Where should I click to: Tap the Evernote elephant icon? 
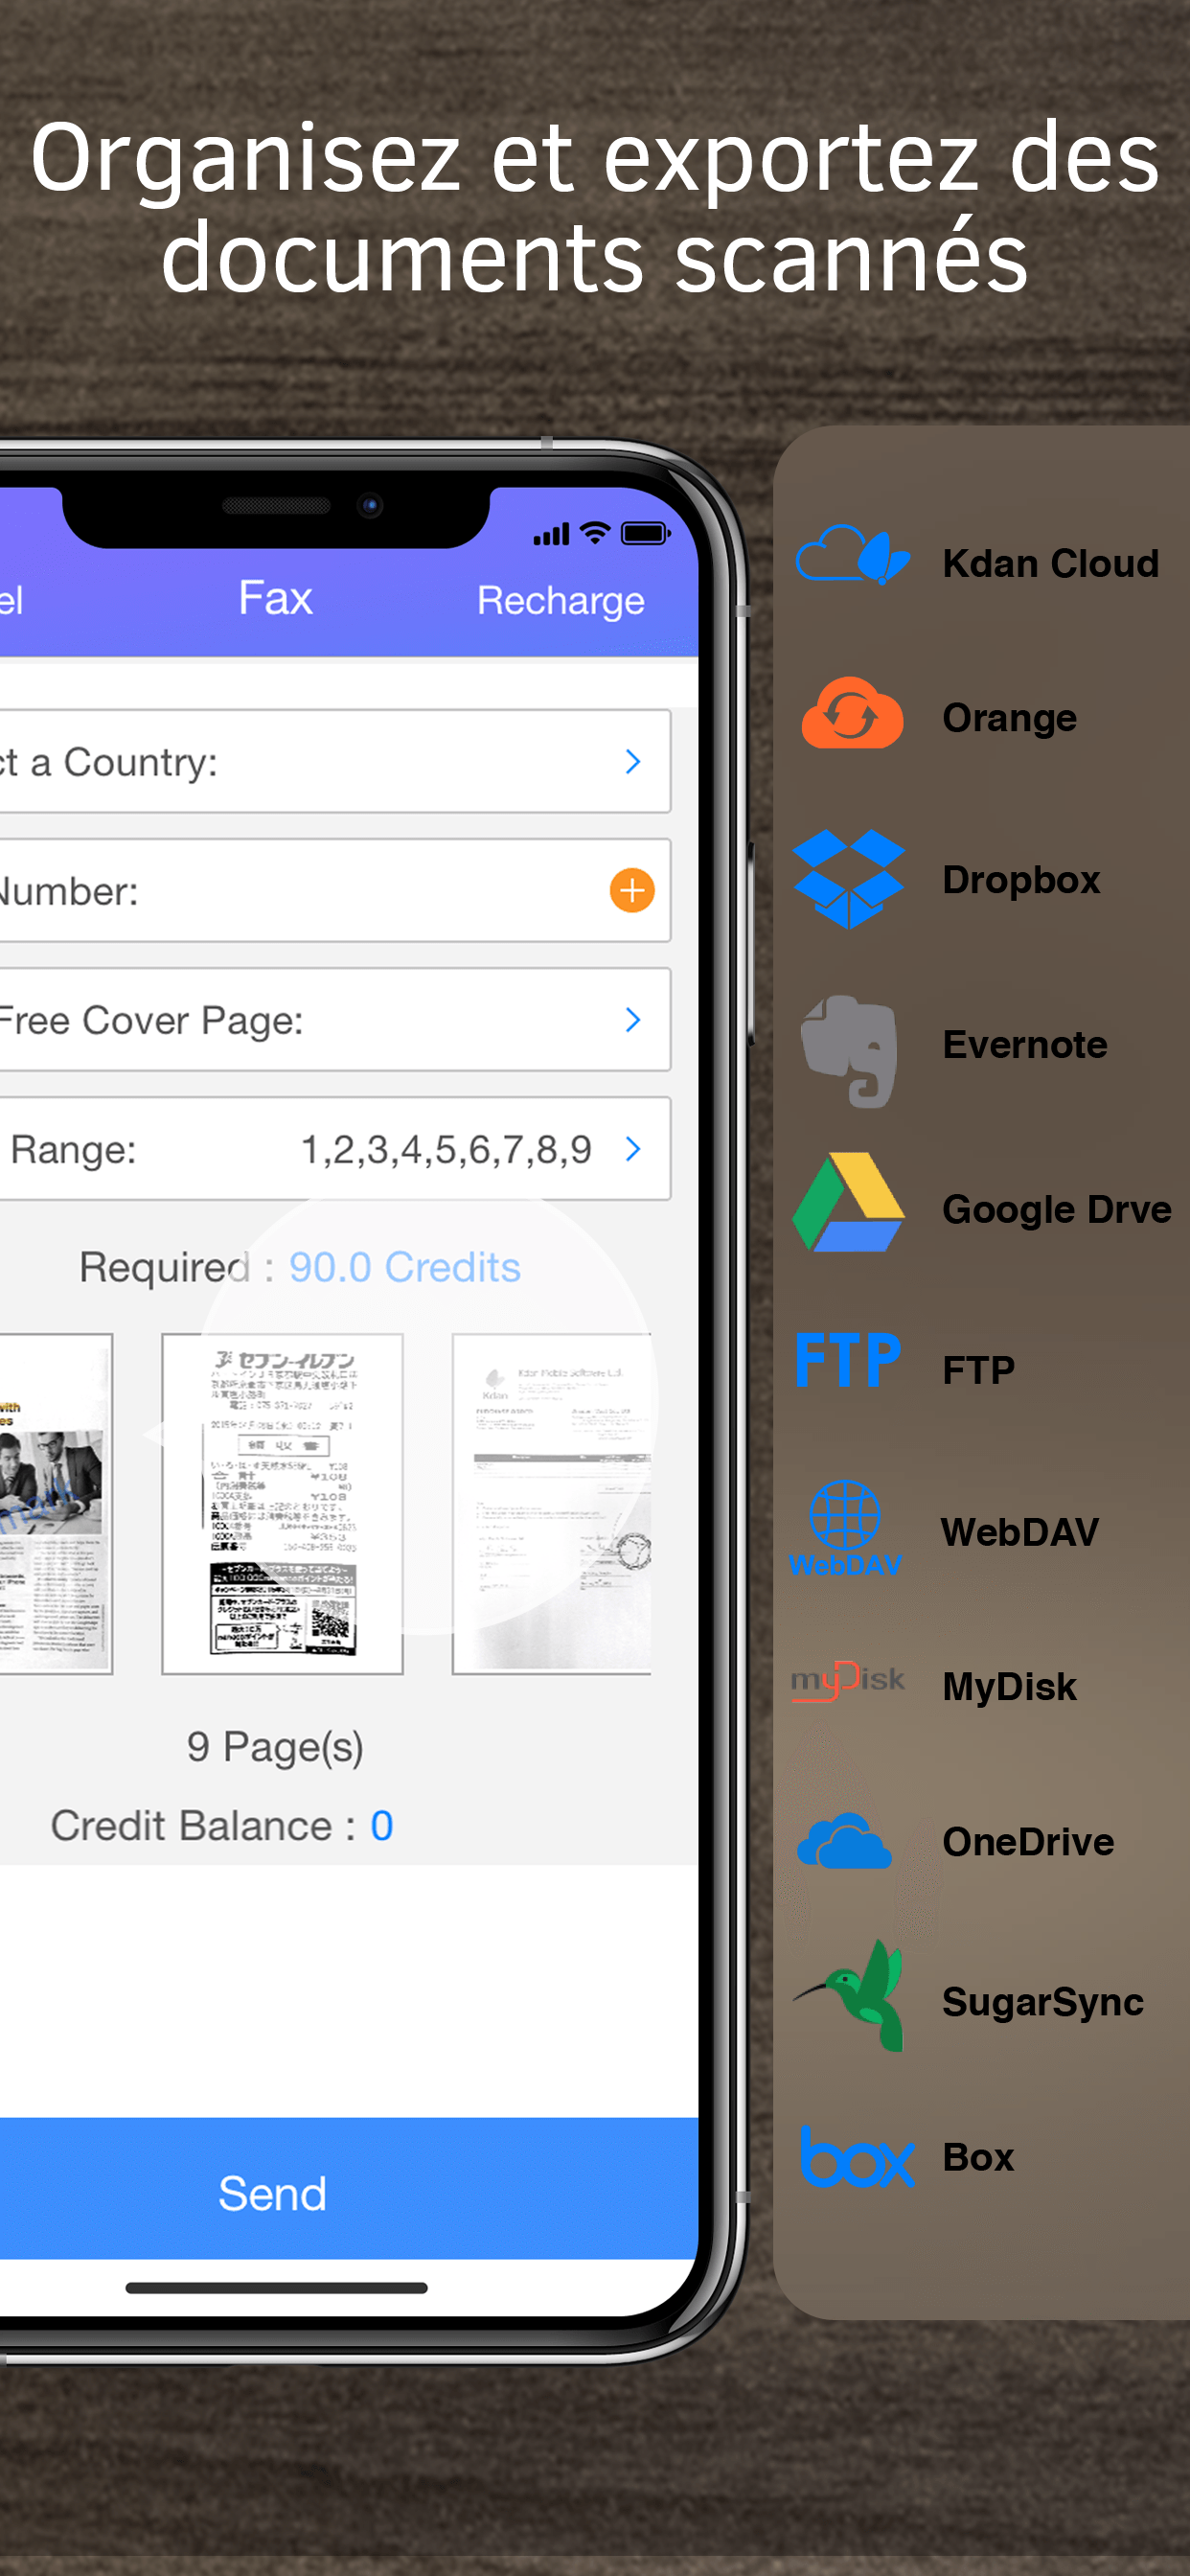pyautogui.click(x=848, y=1051)
